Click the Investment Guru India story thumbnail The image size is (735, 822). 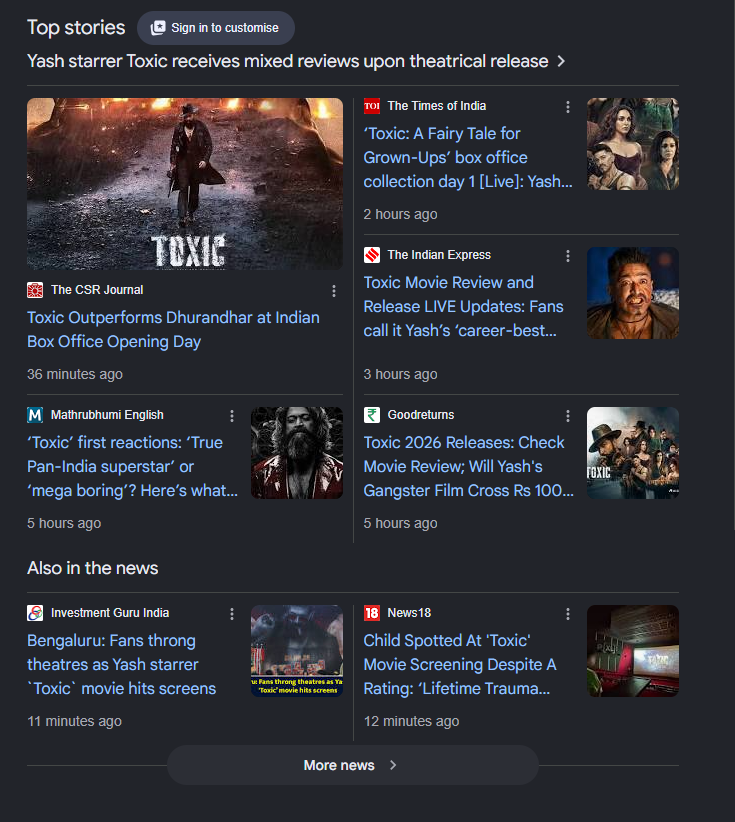tap(297, 651)
